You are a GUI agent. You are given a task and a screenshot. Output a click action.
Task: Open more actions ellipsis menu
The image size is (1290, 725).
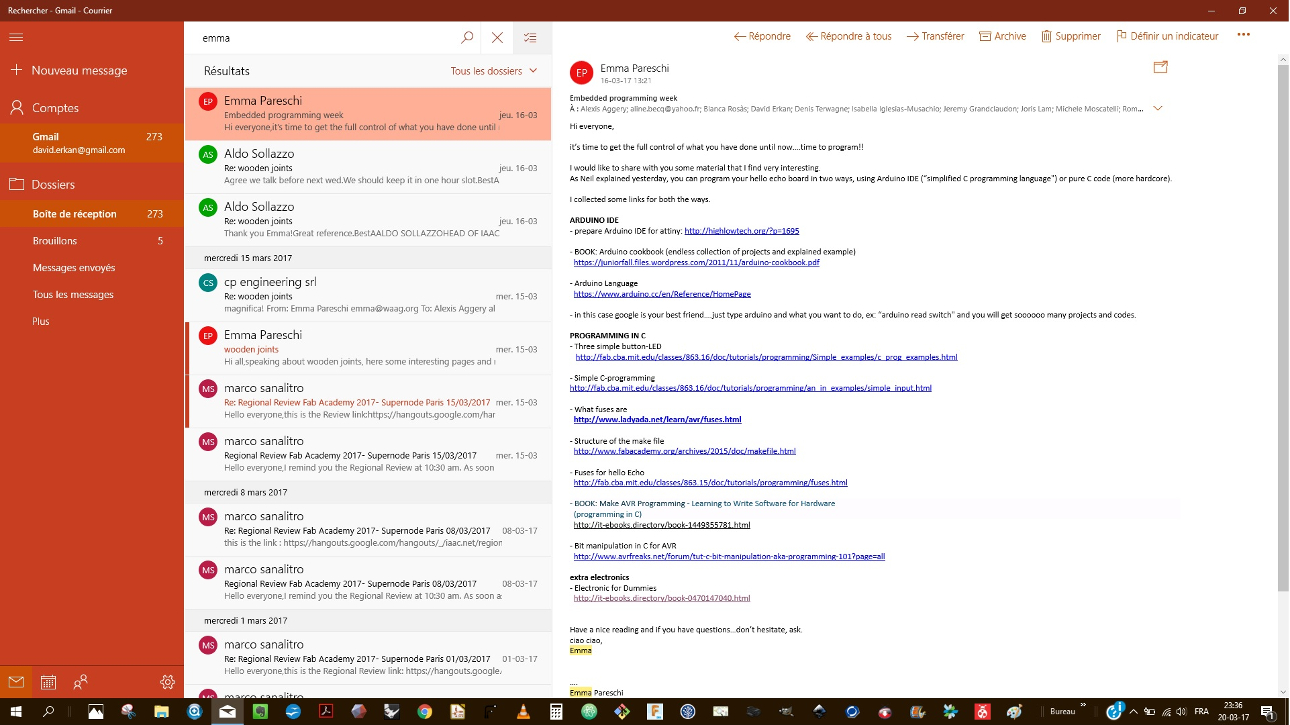tap(1243, 35)
